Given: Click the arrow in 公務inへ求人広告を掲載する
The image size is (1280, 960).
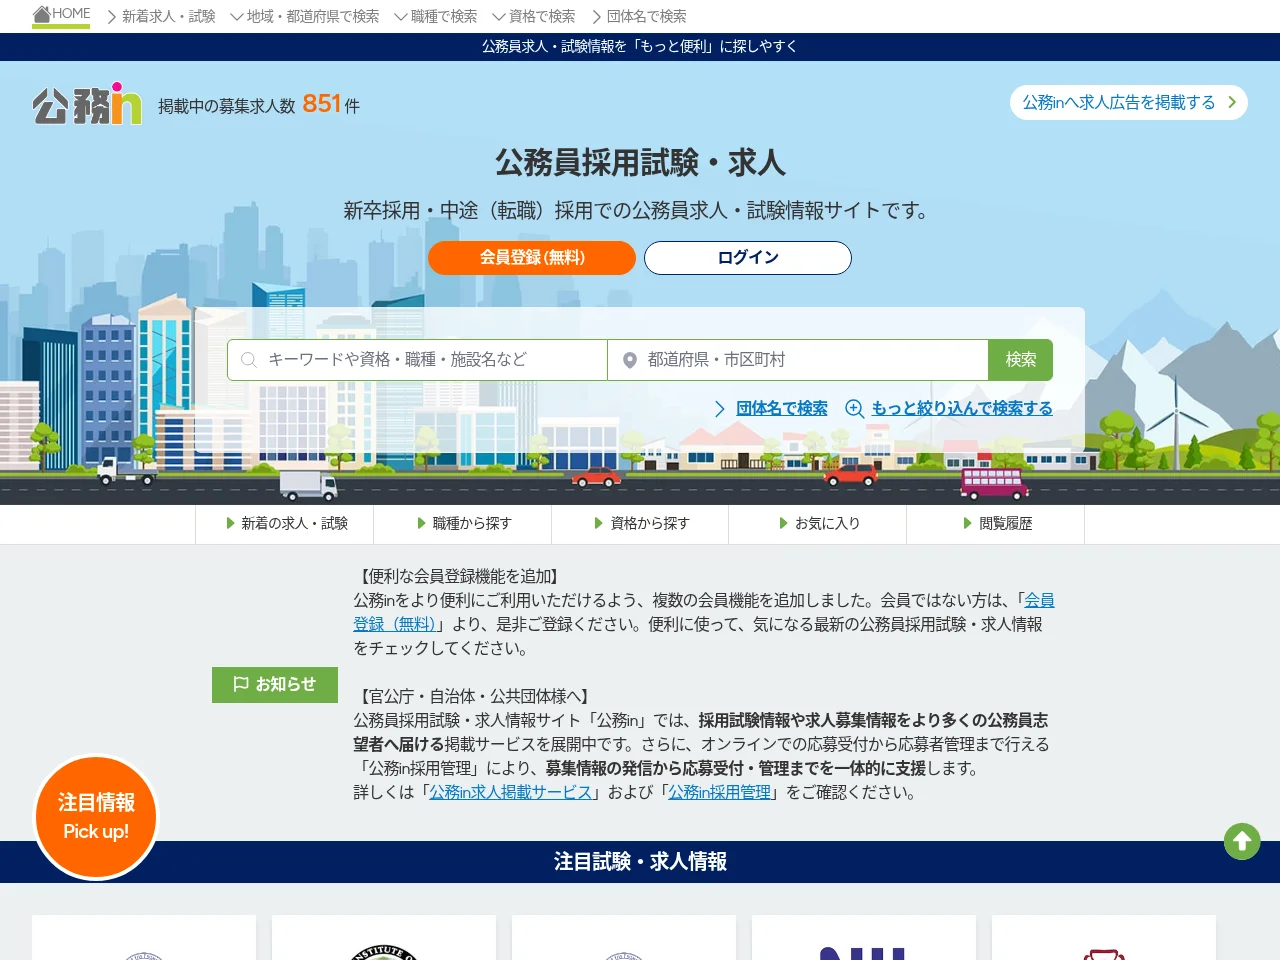Looking at the screenshot, I should pos(1232,102).
